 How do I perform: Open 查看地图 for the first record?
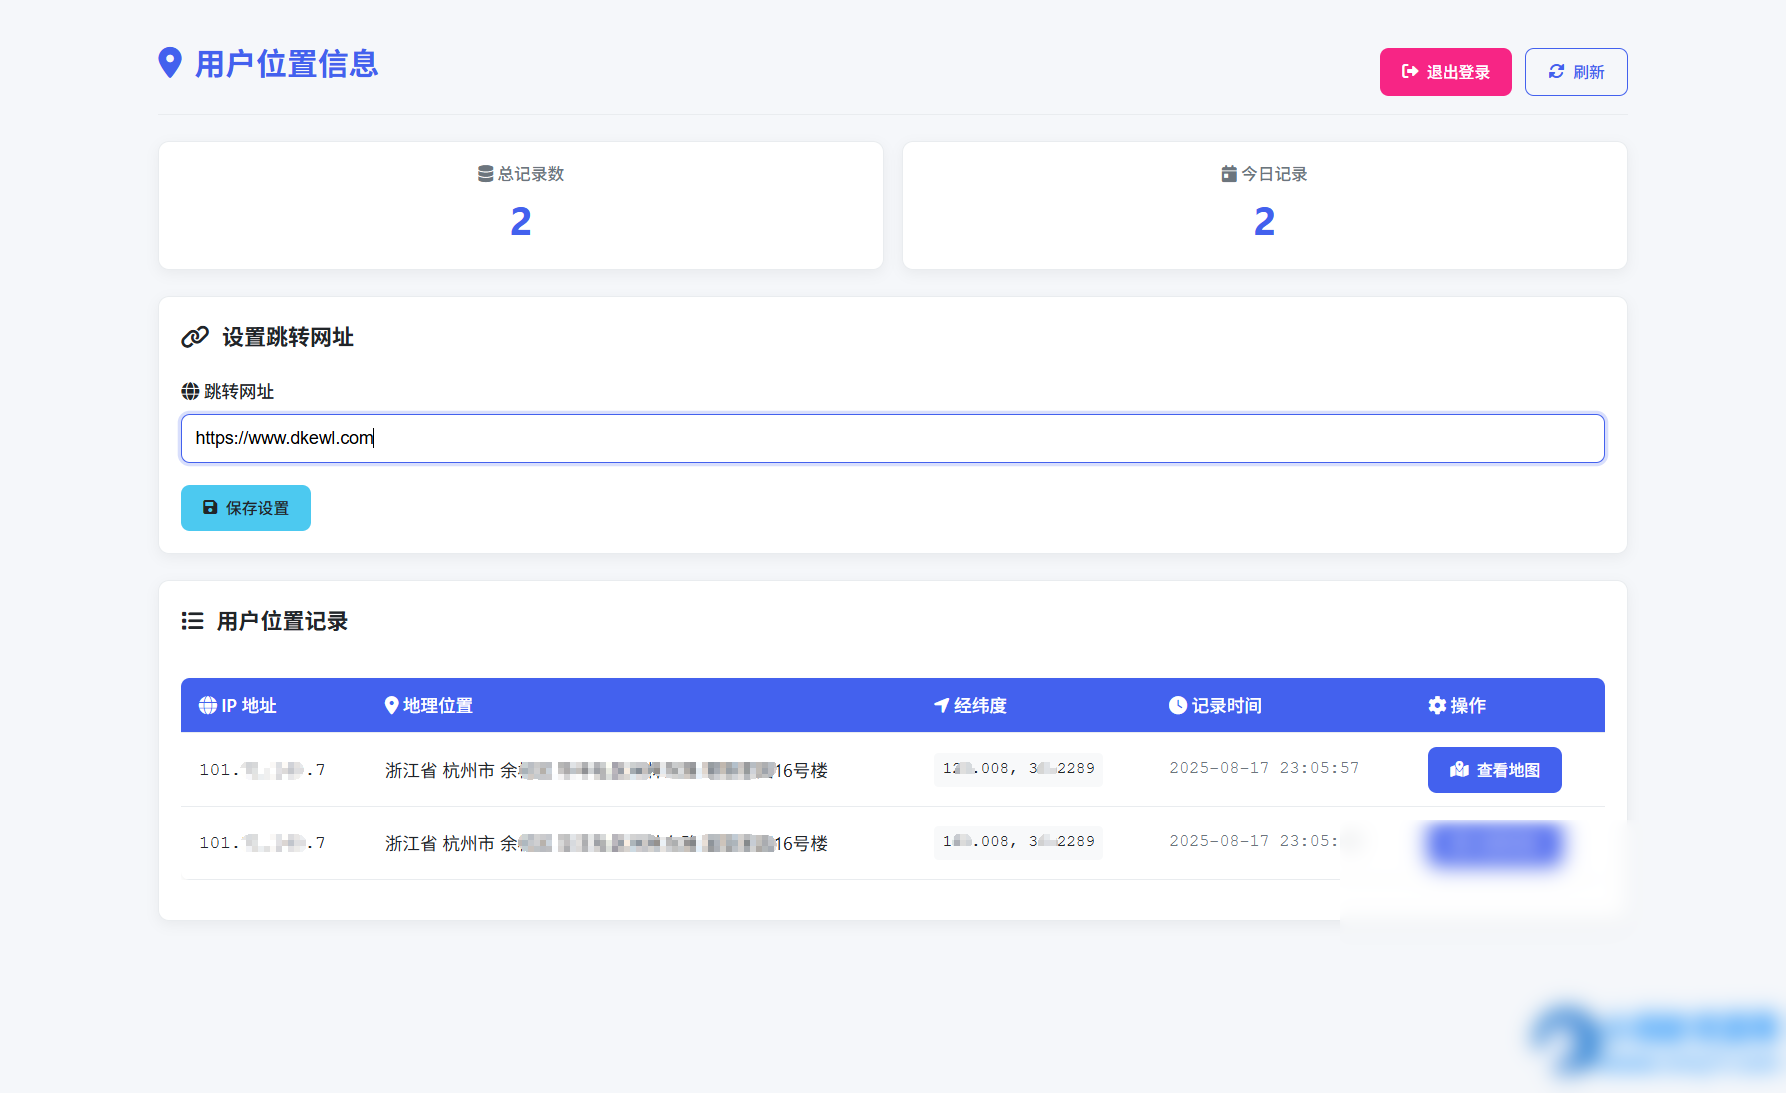1494,770
